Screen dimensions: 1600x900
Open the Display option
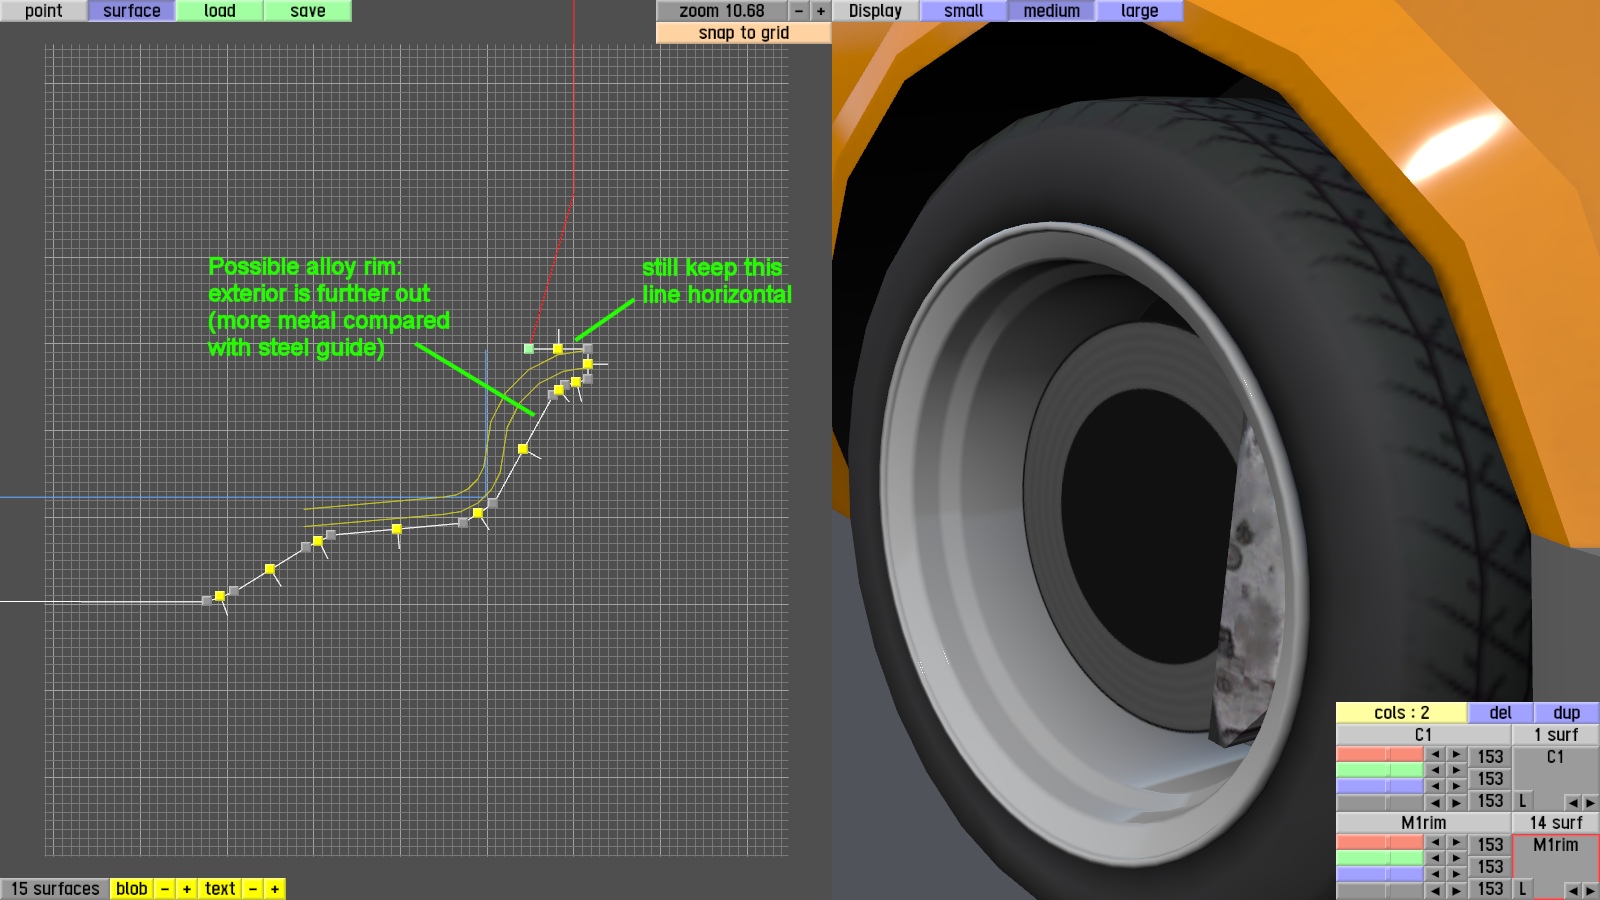875,11
